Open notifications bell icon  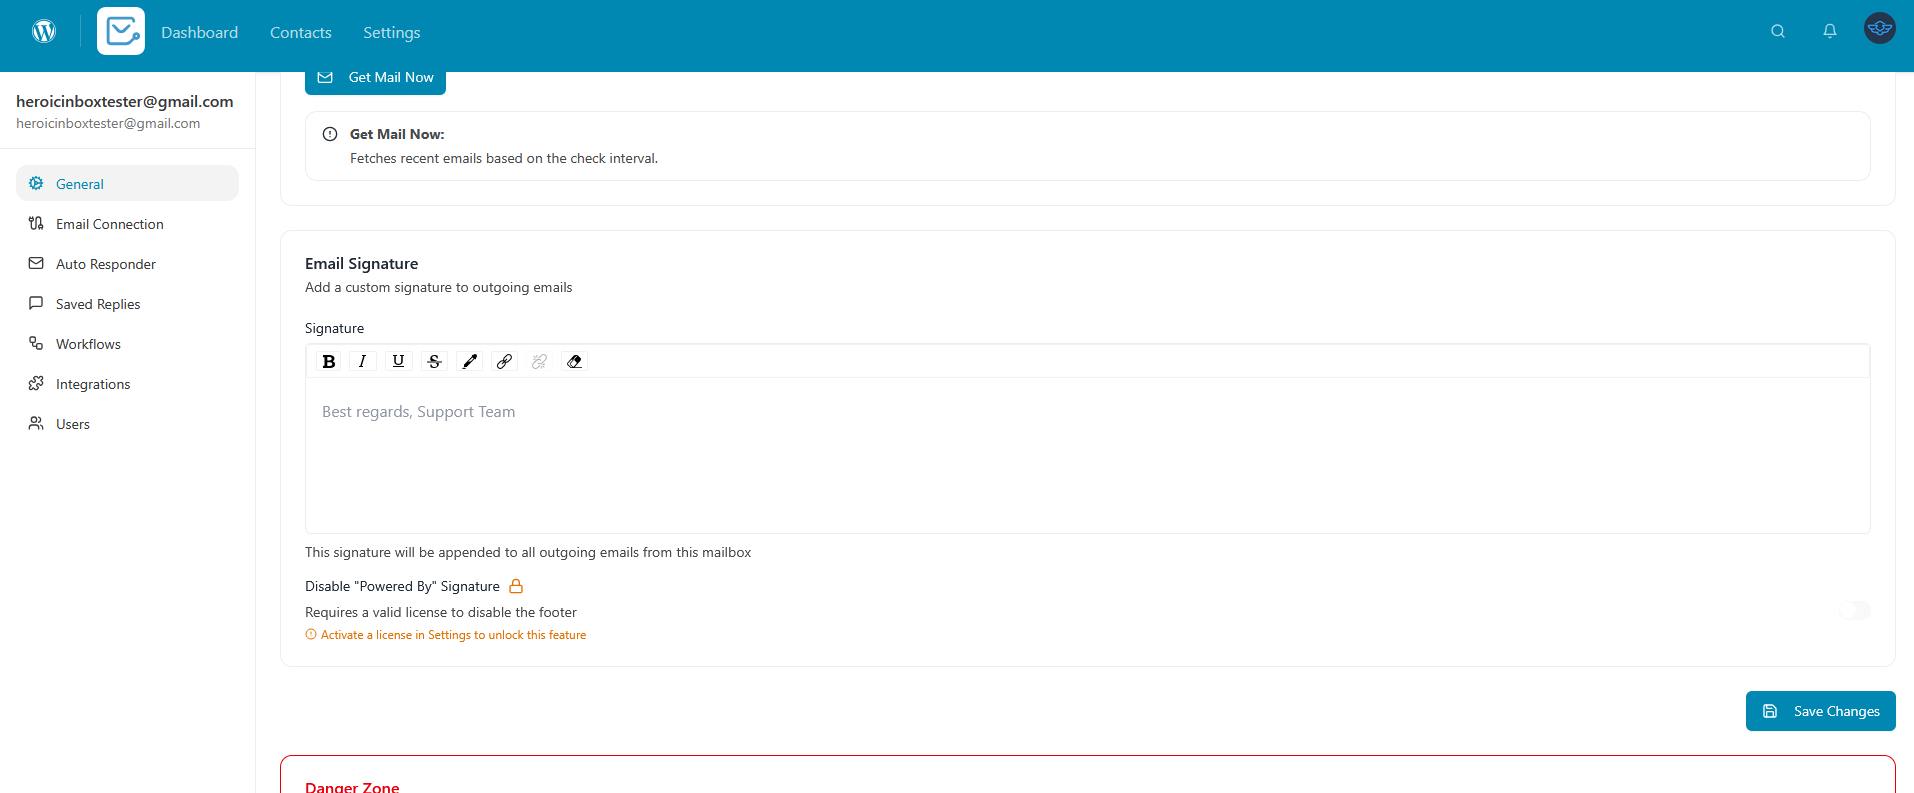pyautogui.click(x=1830, y=31)
